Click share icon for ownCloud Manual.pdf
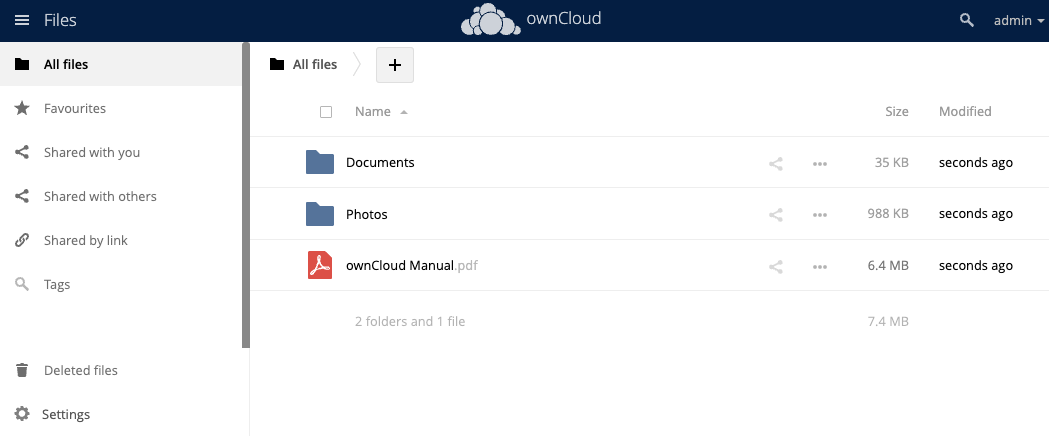 point(775,266)
